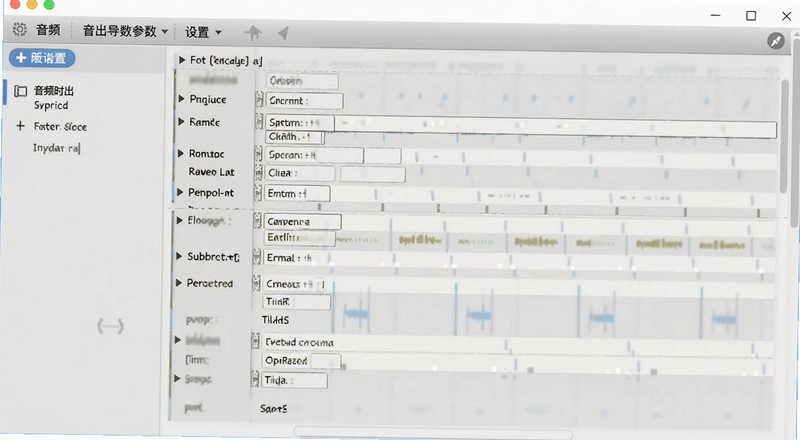The width and height of the screenshot is (800, 440).
Task: Click the timeline panel vertical scrollbar
Action: point(784,136)
